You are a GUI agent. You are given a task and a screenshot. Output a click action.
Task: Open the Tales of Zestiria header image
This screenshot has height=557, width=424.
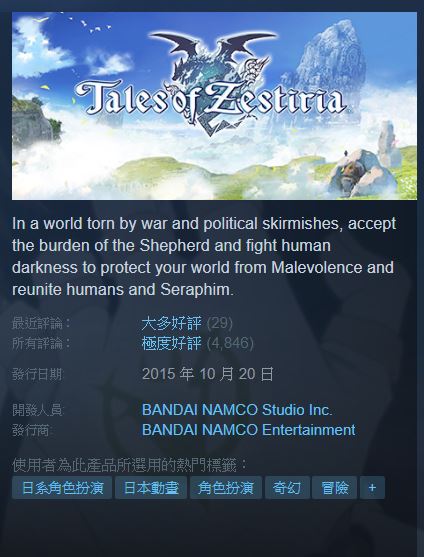214,106
